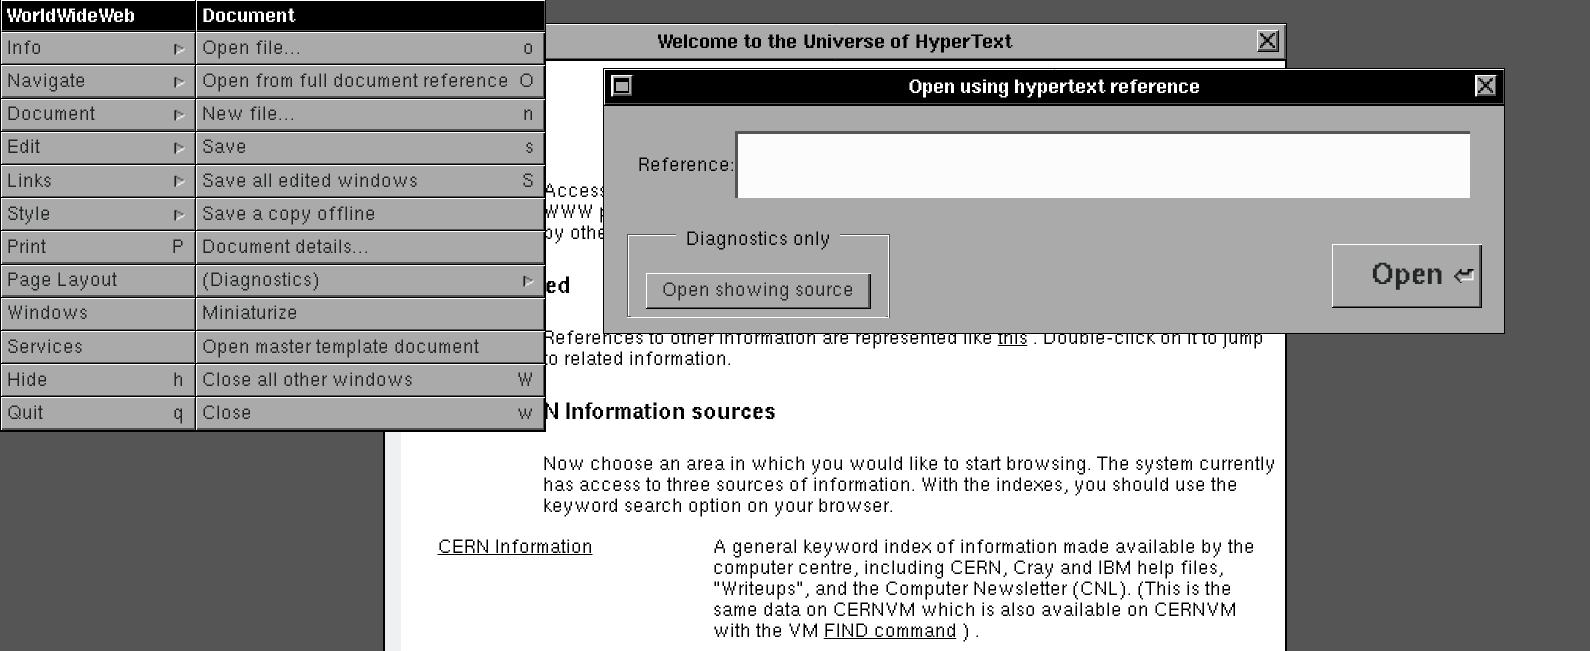Image resolution: width=1590 pixels, height=651 pixels.
Task: Choose Miniaturize from Document menu
Action: click(370, 313)
